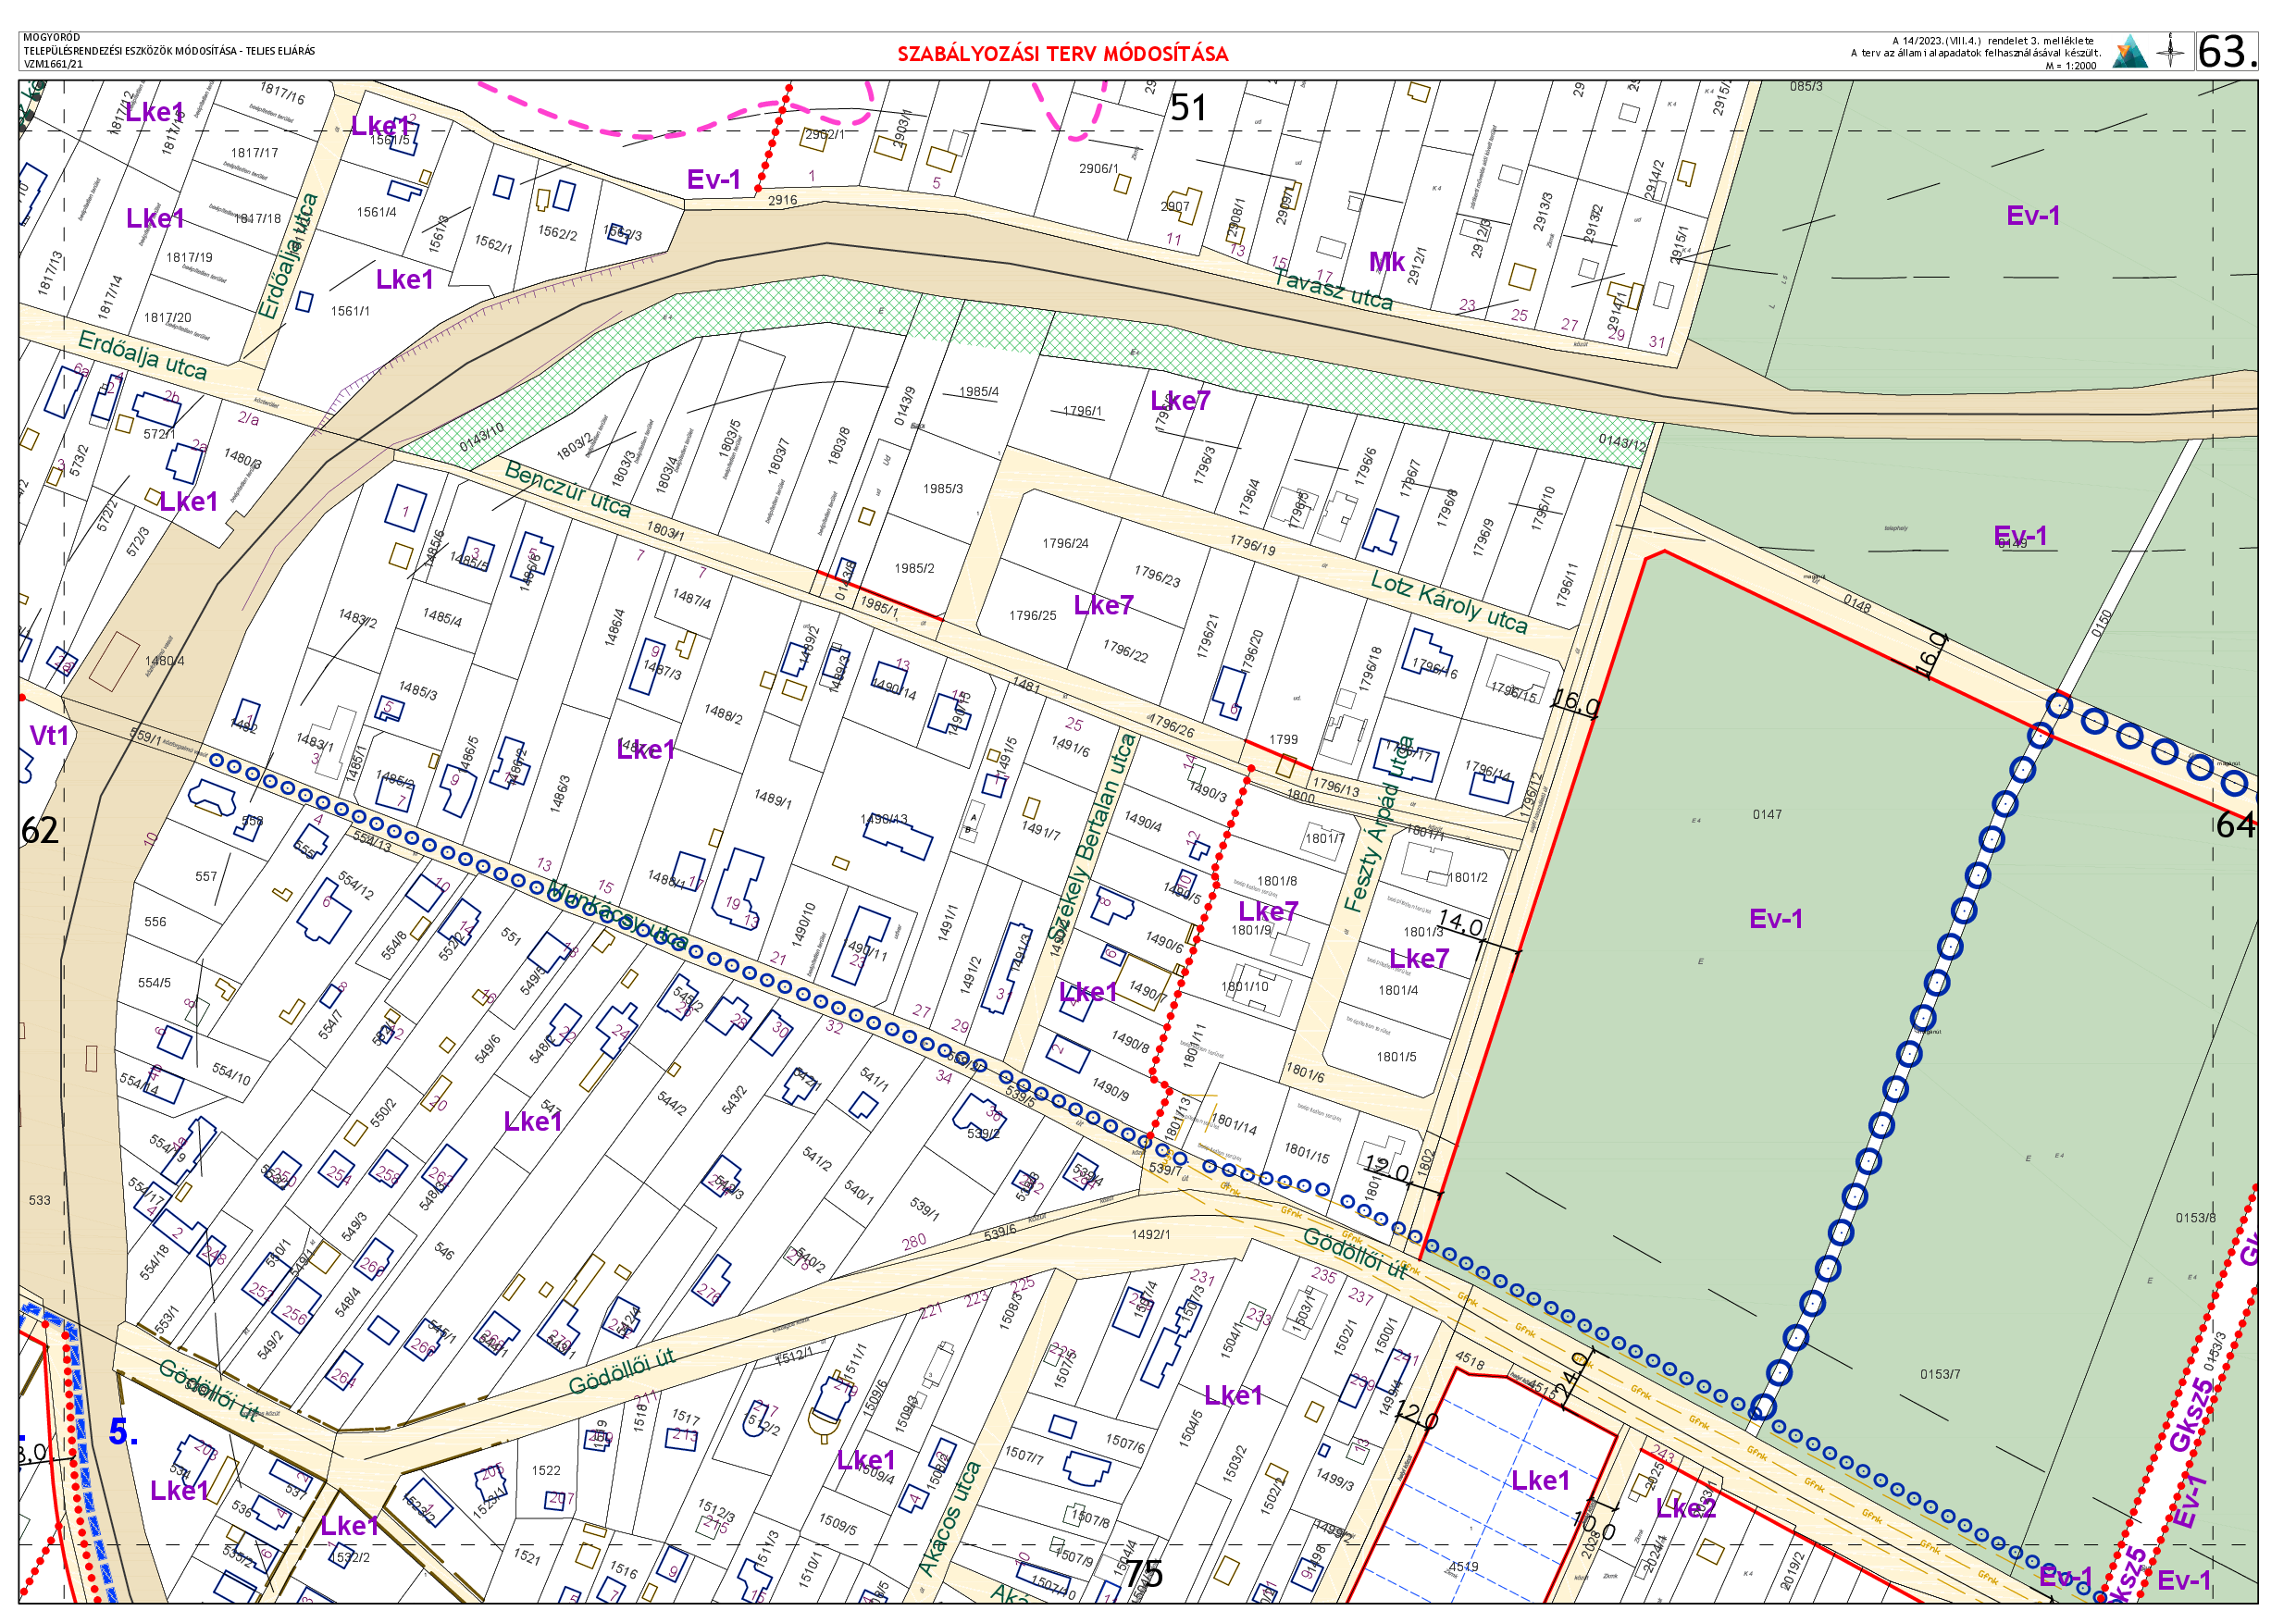Click the 'Lotz Károly utca' street label
This screenshot has height=1623, width=2296.
(1448, 602)
